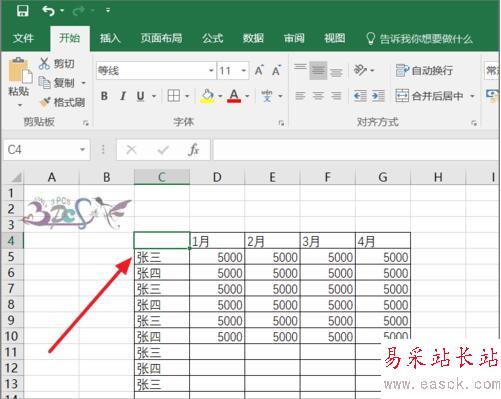Apply the yellow fill color bucket

207,96
